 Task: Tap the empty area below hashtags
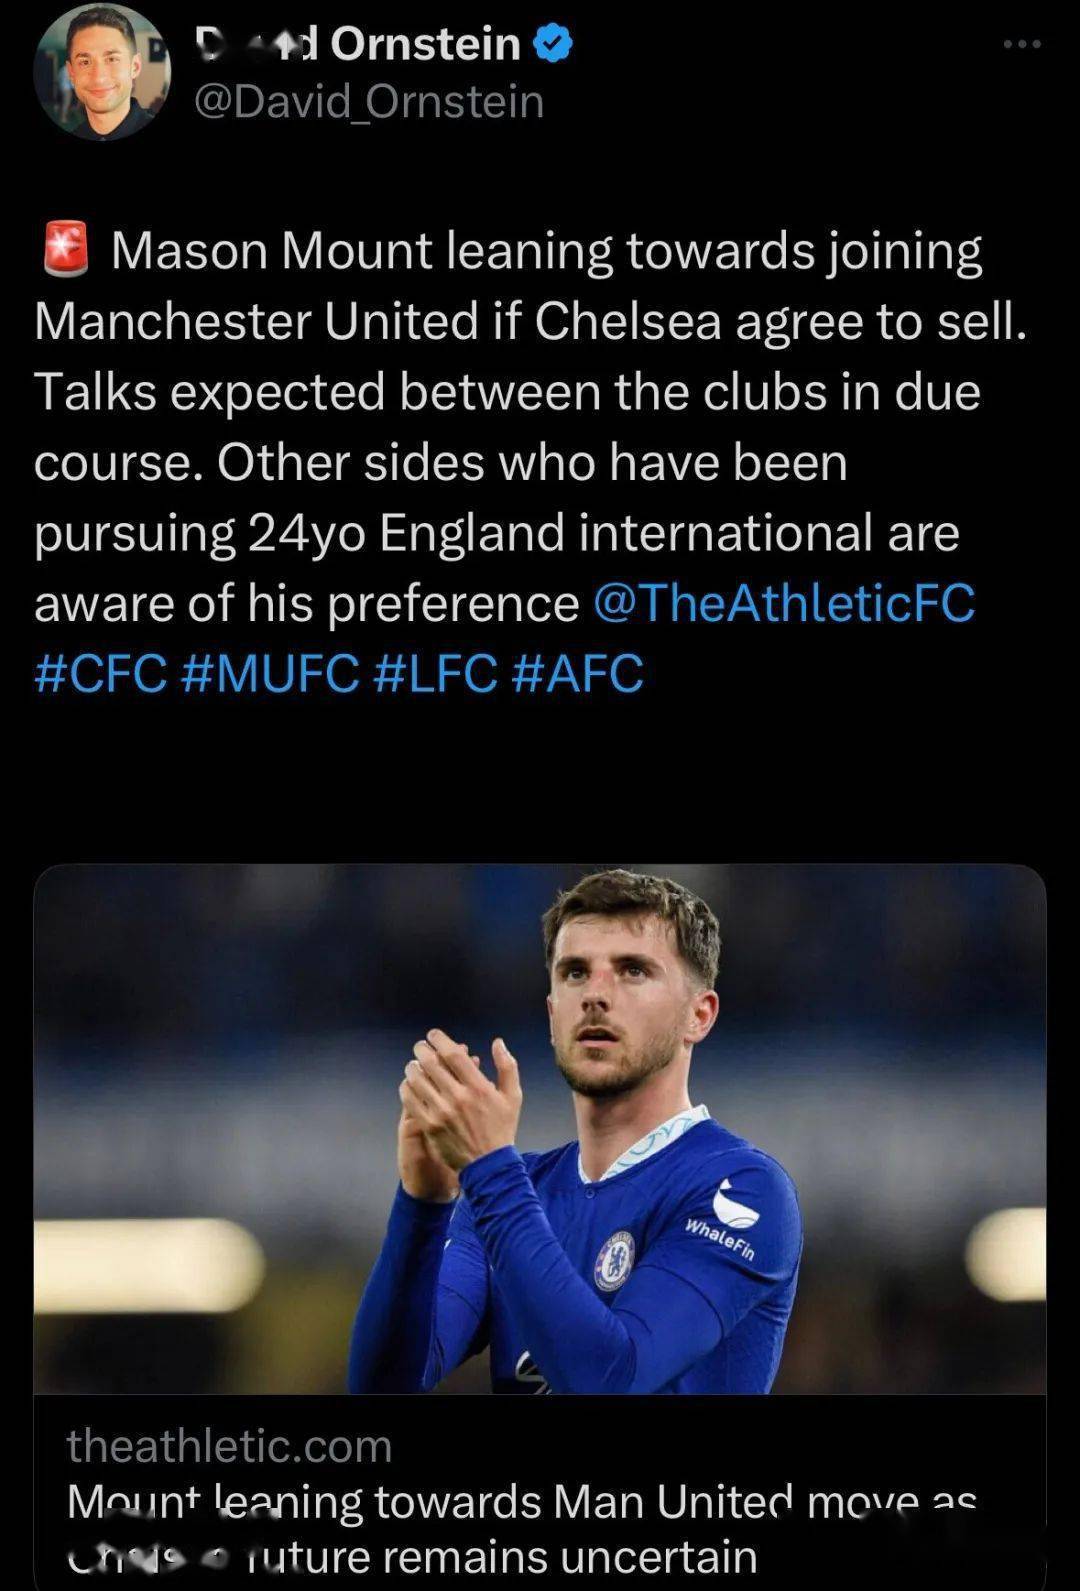tap(540, 780)
